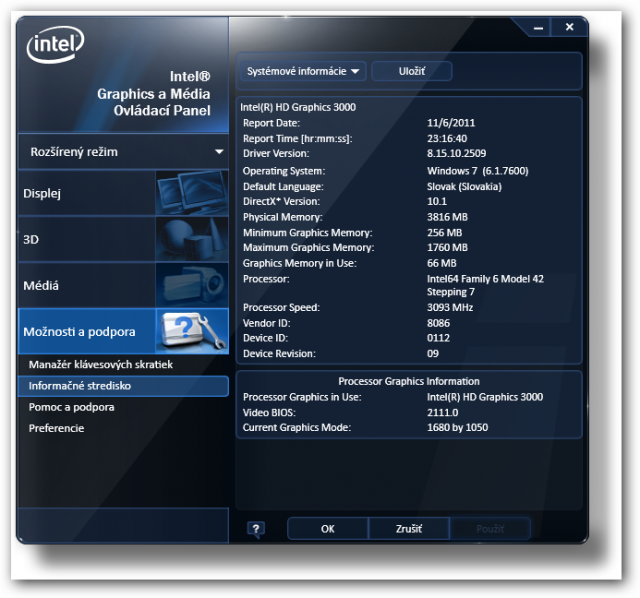Go to Pomoc a podpora
640x598 pixels.
tap(71, 407)
